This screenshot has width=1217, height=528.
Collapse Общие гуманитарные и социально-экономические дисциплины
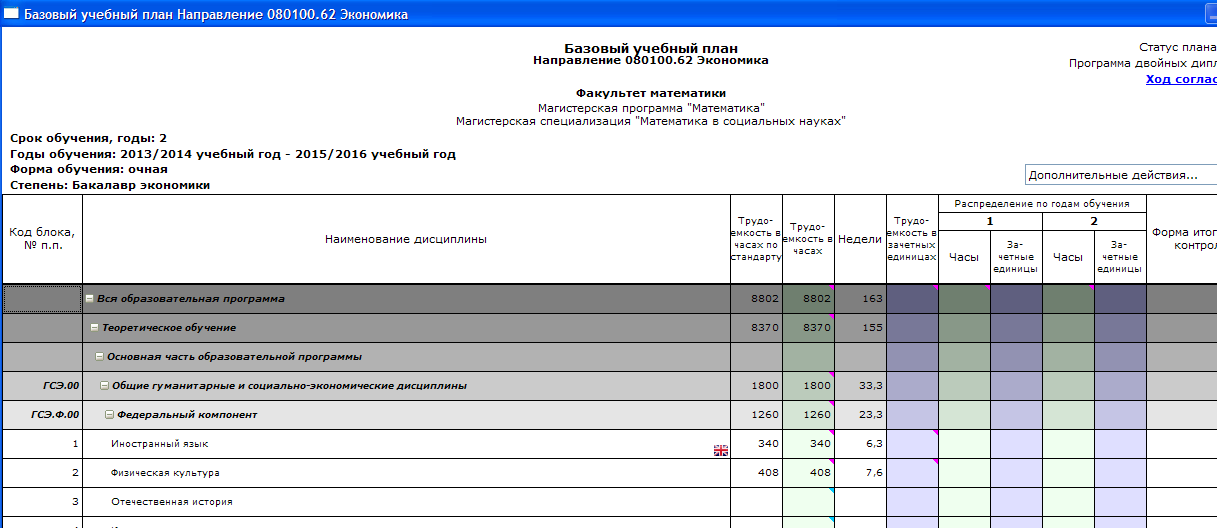coord(104,386)
